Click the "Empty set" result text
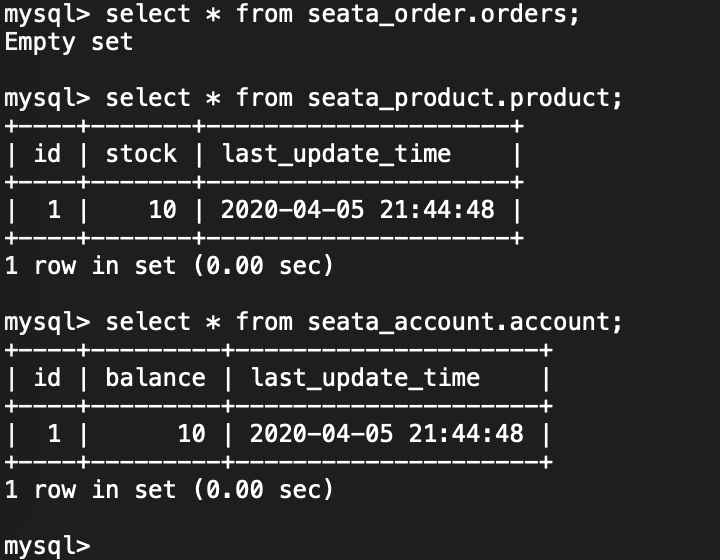Viewport: 720px width, 560px height. coord(68,42)
